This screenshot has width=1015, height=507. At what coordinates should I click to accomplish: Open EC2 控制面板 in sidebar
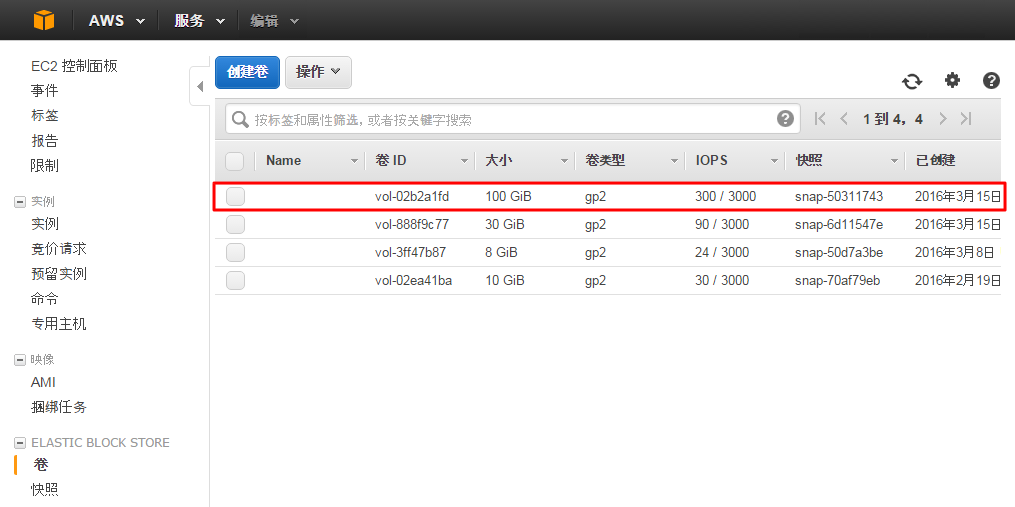pyautogui.click(x=74, y=66)
